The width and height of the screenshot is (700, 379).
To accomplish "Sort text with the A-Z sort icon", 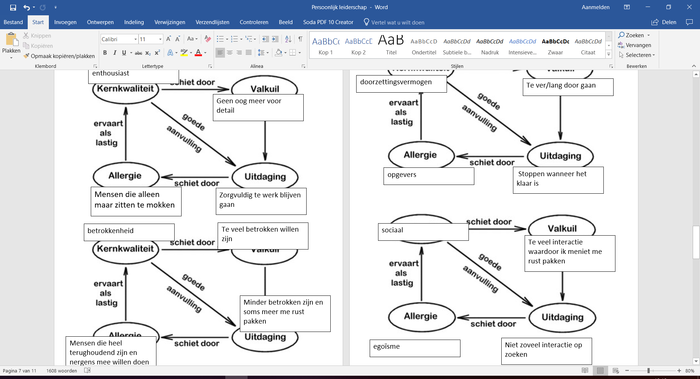I will coord(288,39).
